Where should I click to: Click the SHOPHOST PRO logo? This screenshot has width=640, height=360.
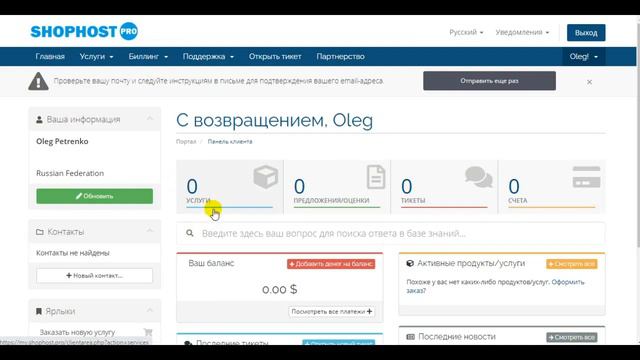[x=84, y=31]
